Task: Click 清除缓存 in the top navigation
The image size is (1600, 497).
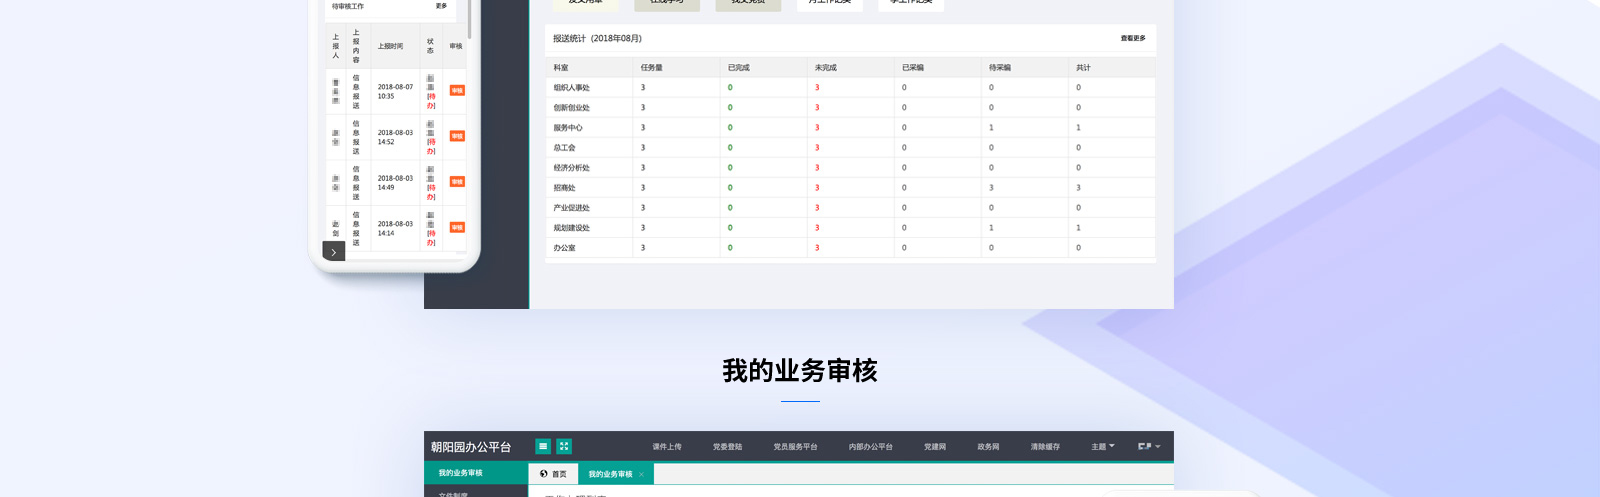Action: point(1045,447)
